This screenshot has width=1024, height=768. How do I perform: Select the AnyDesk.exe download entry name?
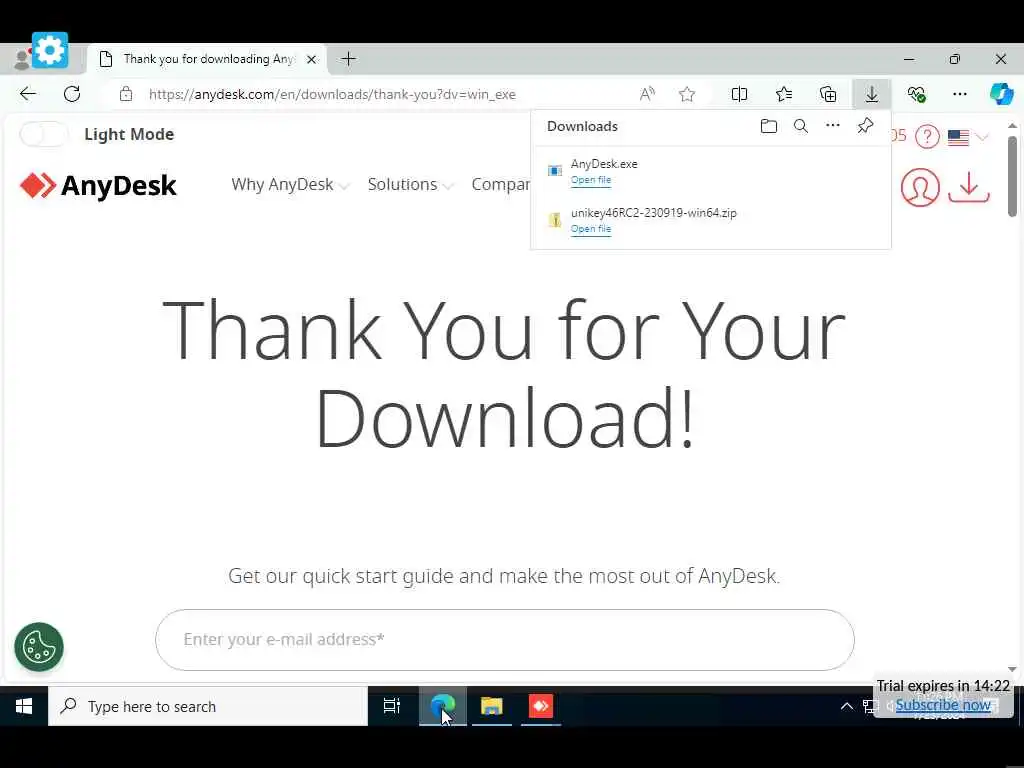click(x=604, y=164)
